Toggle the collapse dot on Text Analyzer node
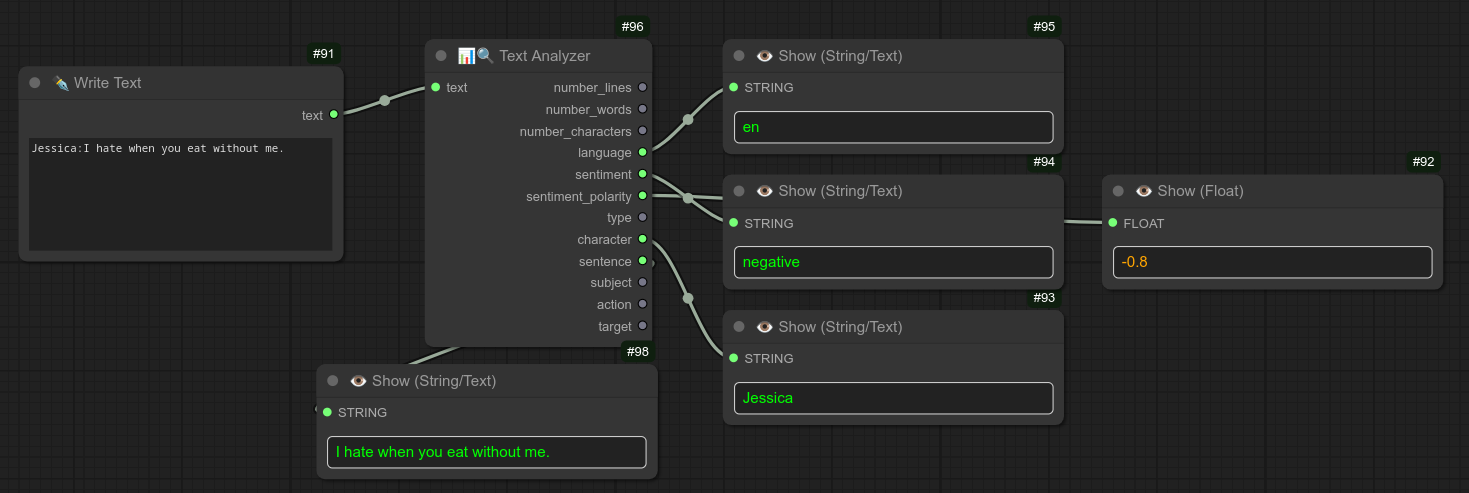This screenshot has width=1469, height=493. pyautogui.click(x=441, y=56)
